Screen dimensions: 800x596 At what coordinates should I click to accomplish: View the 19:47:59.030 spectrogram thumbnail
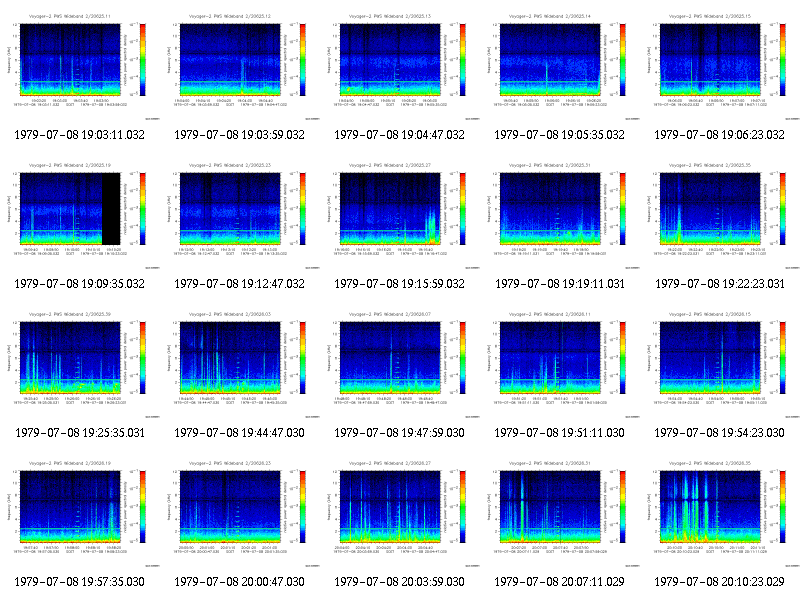tap(399, 363)
